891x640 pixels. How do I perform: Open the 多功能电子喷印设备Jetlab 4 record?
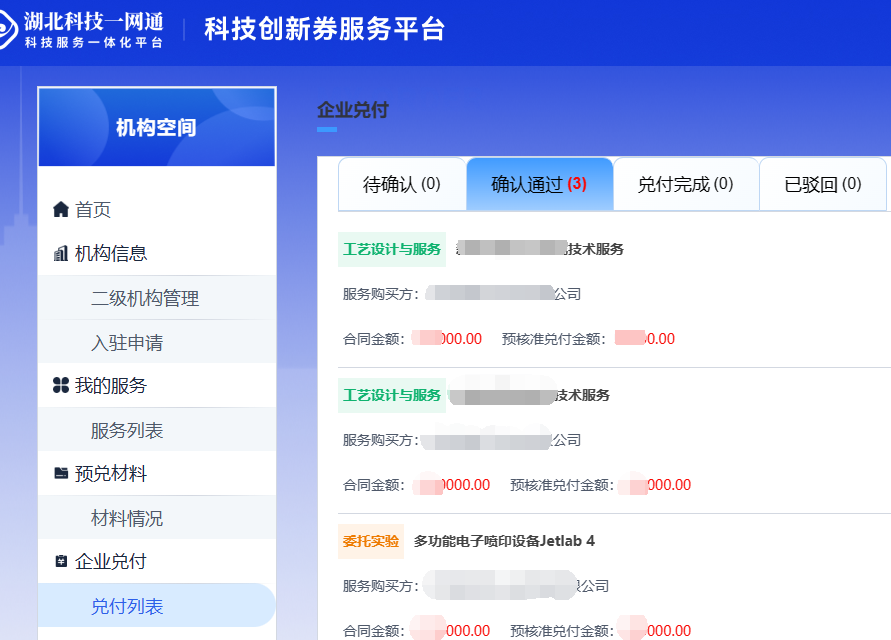click(504, 541)
